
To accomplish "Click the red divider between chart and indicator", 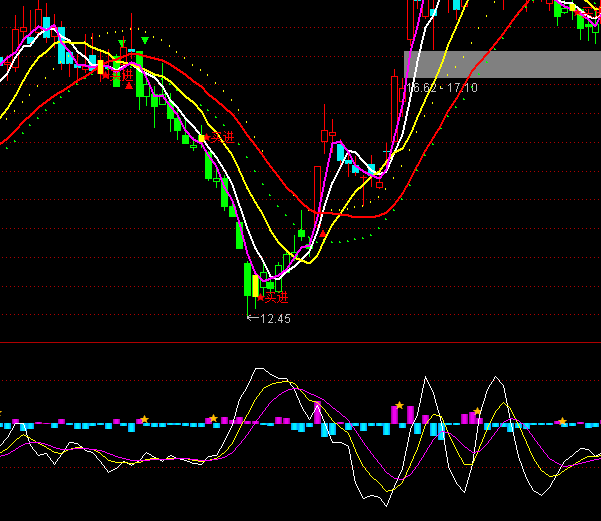I will pyautogui.click(x=300, y=343).
